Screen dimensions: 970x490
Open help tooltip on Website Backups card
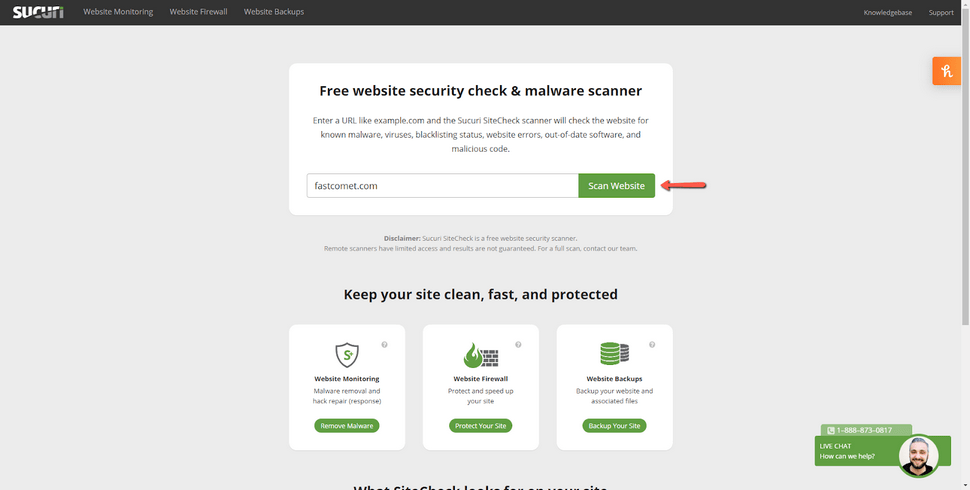click(x=652, y=345)
